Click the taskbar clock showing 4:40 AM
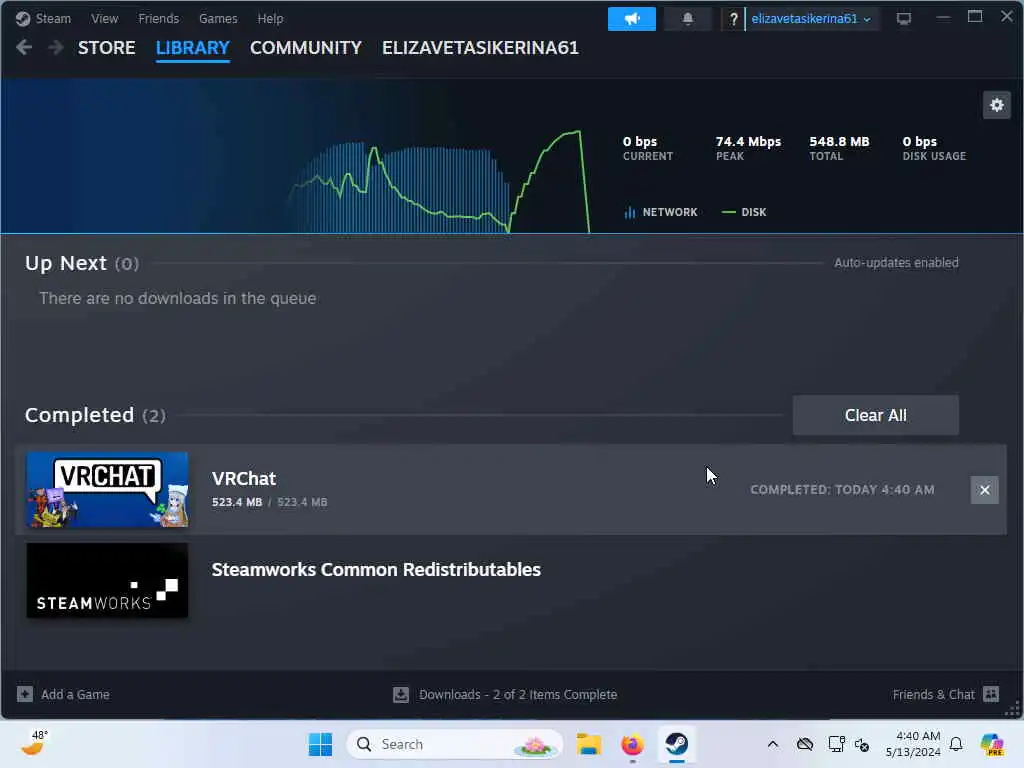The height and width of the screenshot is (768, 1024). pos(913,744)
